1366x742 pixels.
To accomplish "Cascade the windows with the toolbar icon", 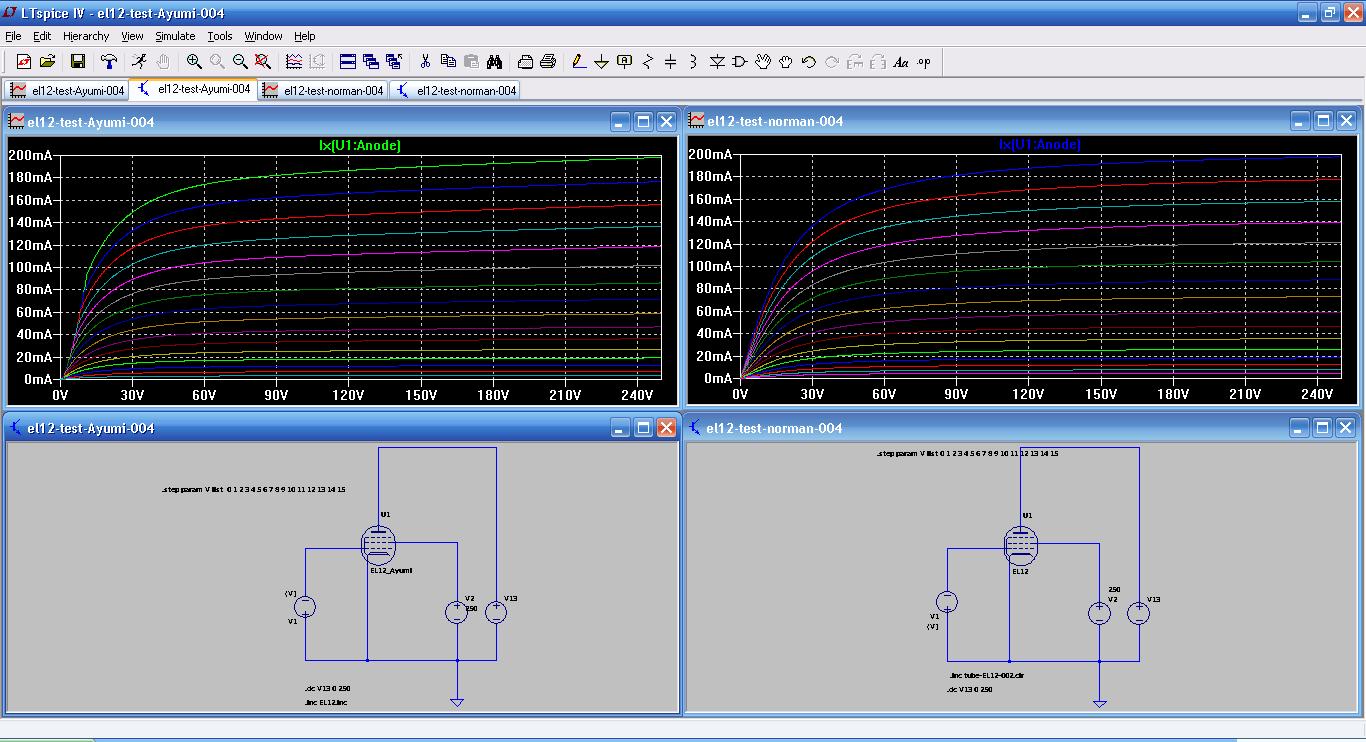I will (x=371, y=62).
